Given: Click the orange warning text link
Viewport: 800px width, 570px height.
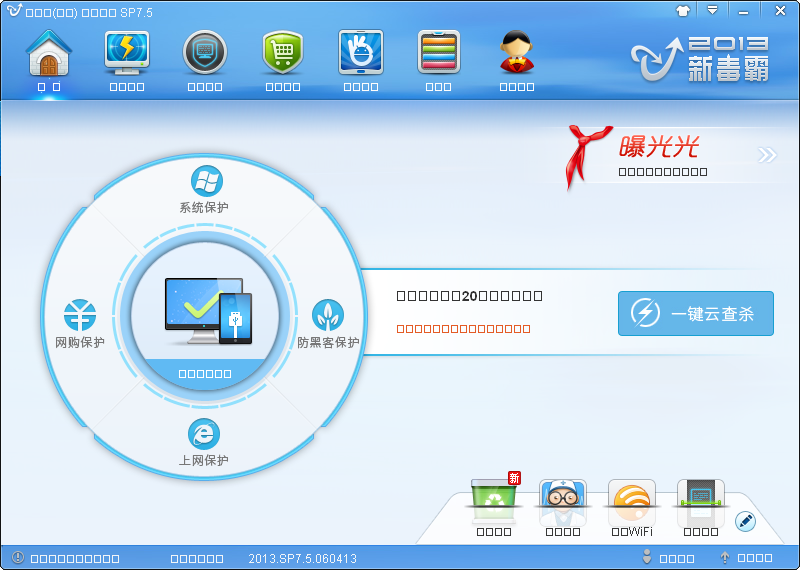Looking at the screenshot, I should (463, 329).
